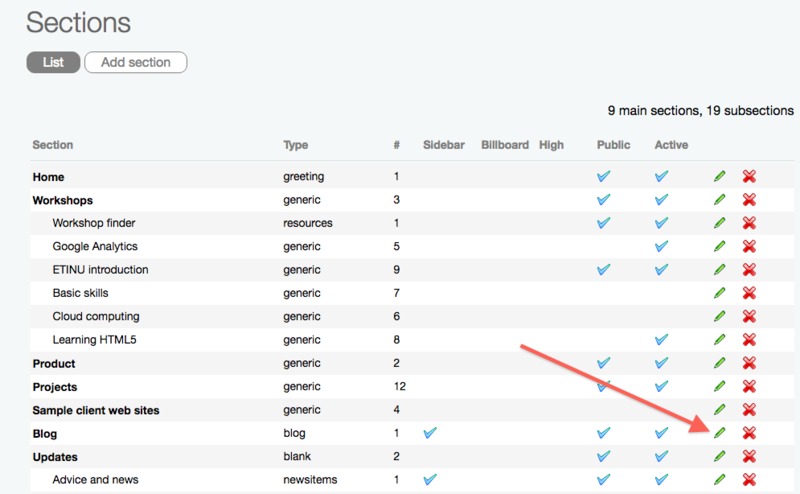Toggle Active checkmark for Learning HTML5
Image resolution: width=800 pixels, height=494 pixels.
(x=661, y=340)
